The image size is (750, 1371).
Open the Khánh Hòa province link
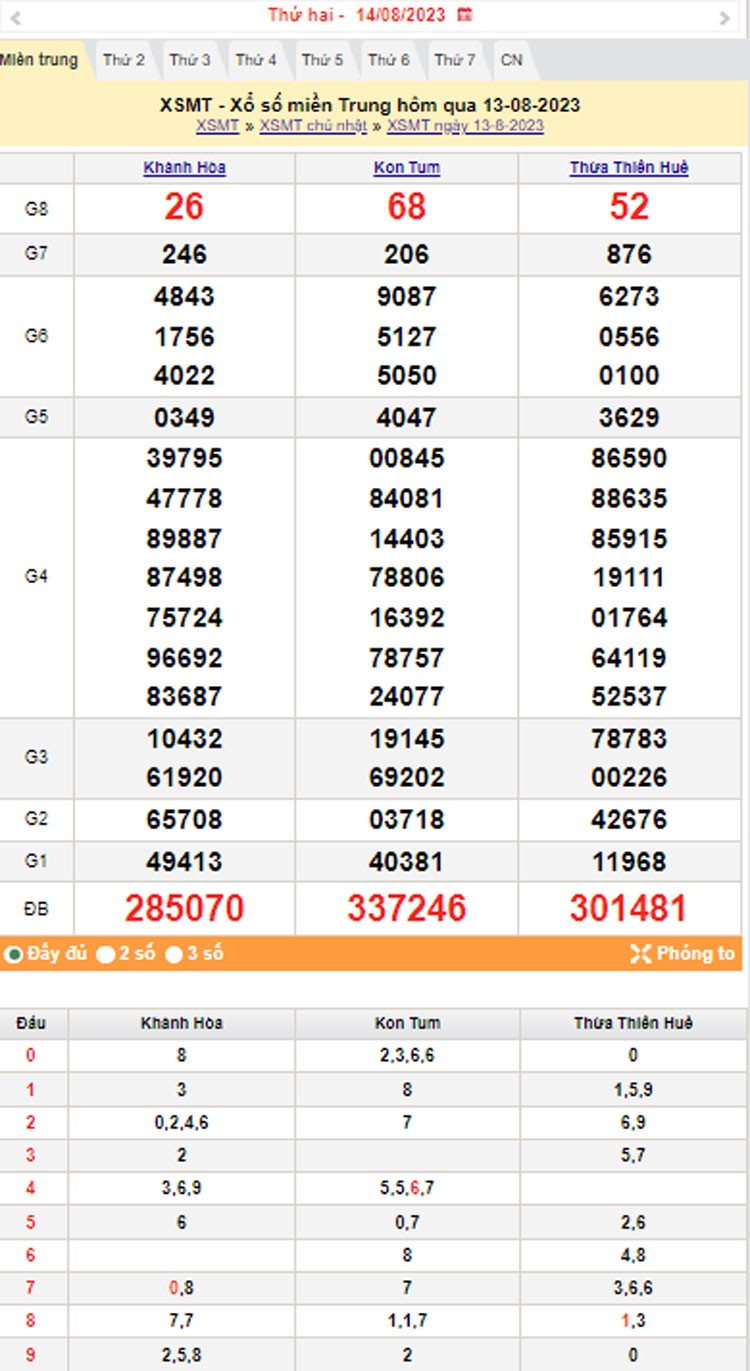click(185, 168)
